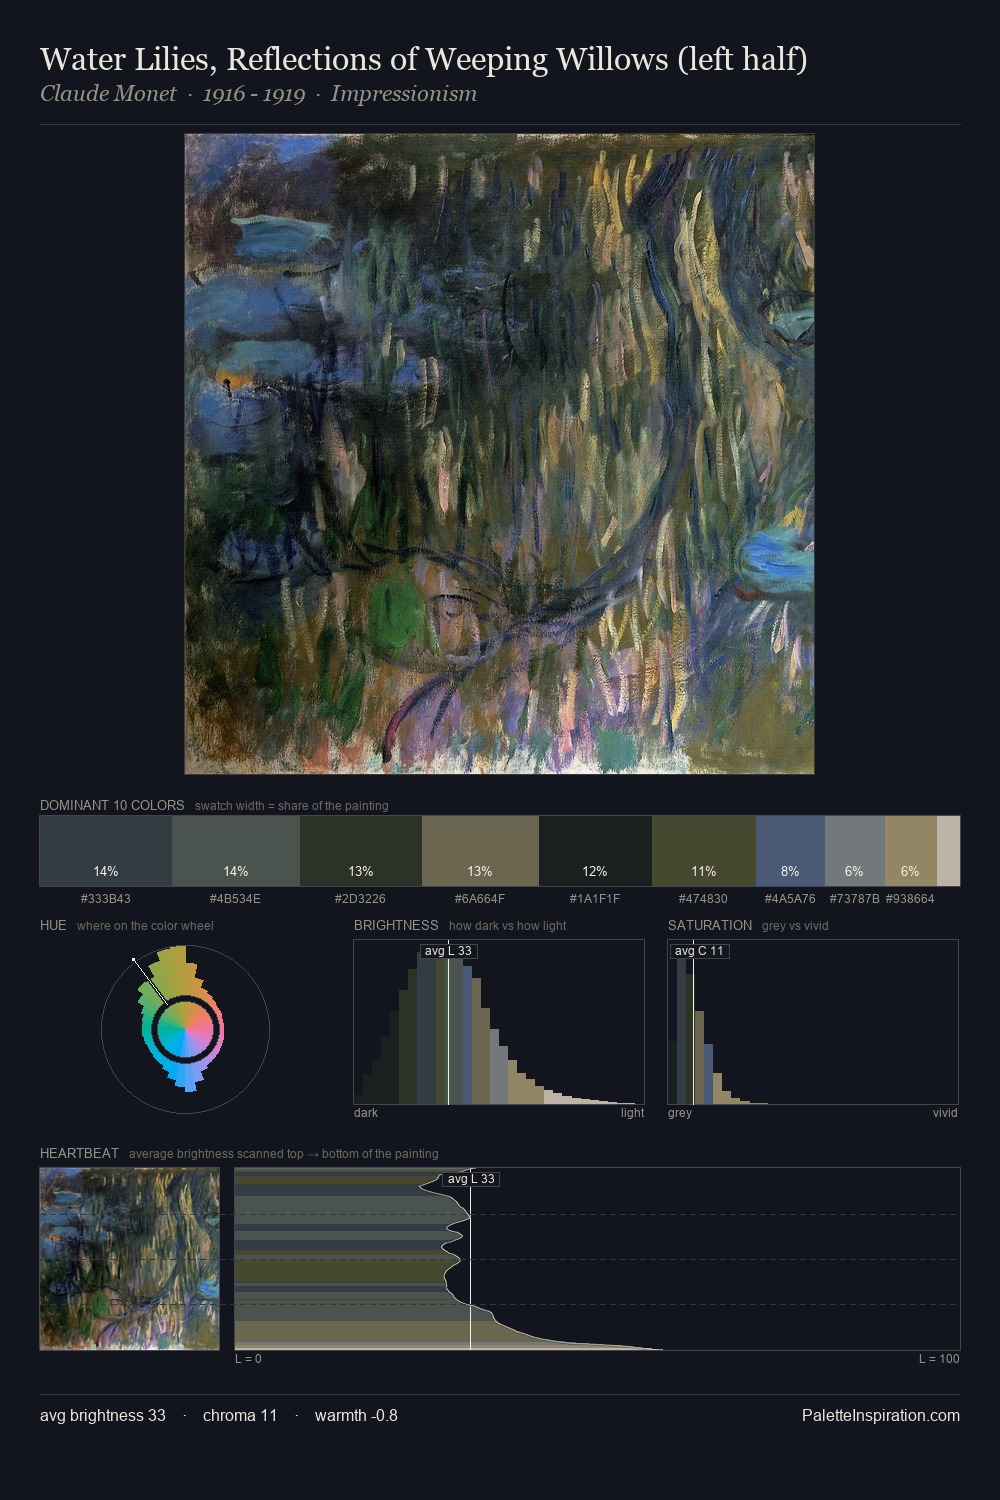Click the 8% share label
Screen dimensions: 1000x1500
point(790,871)
